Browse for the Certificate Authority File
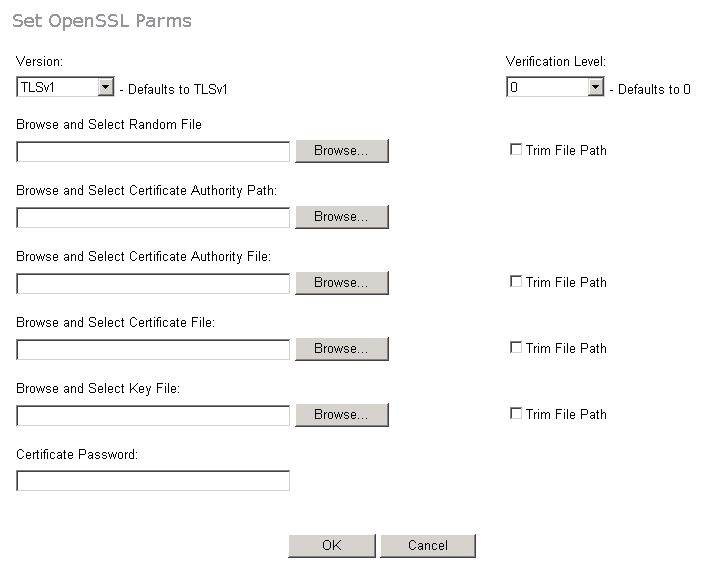 point(341,283)
